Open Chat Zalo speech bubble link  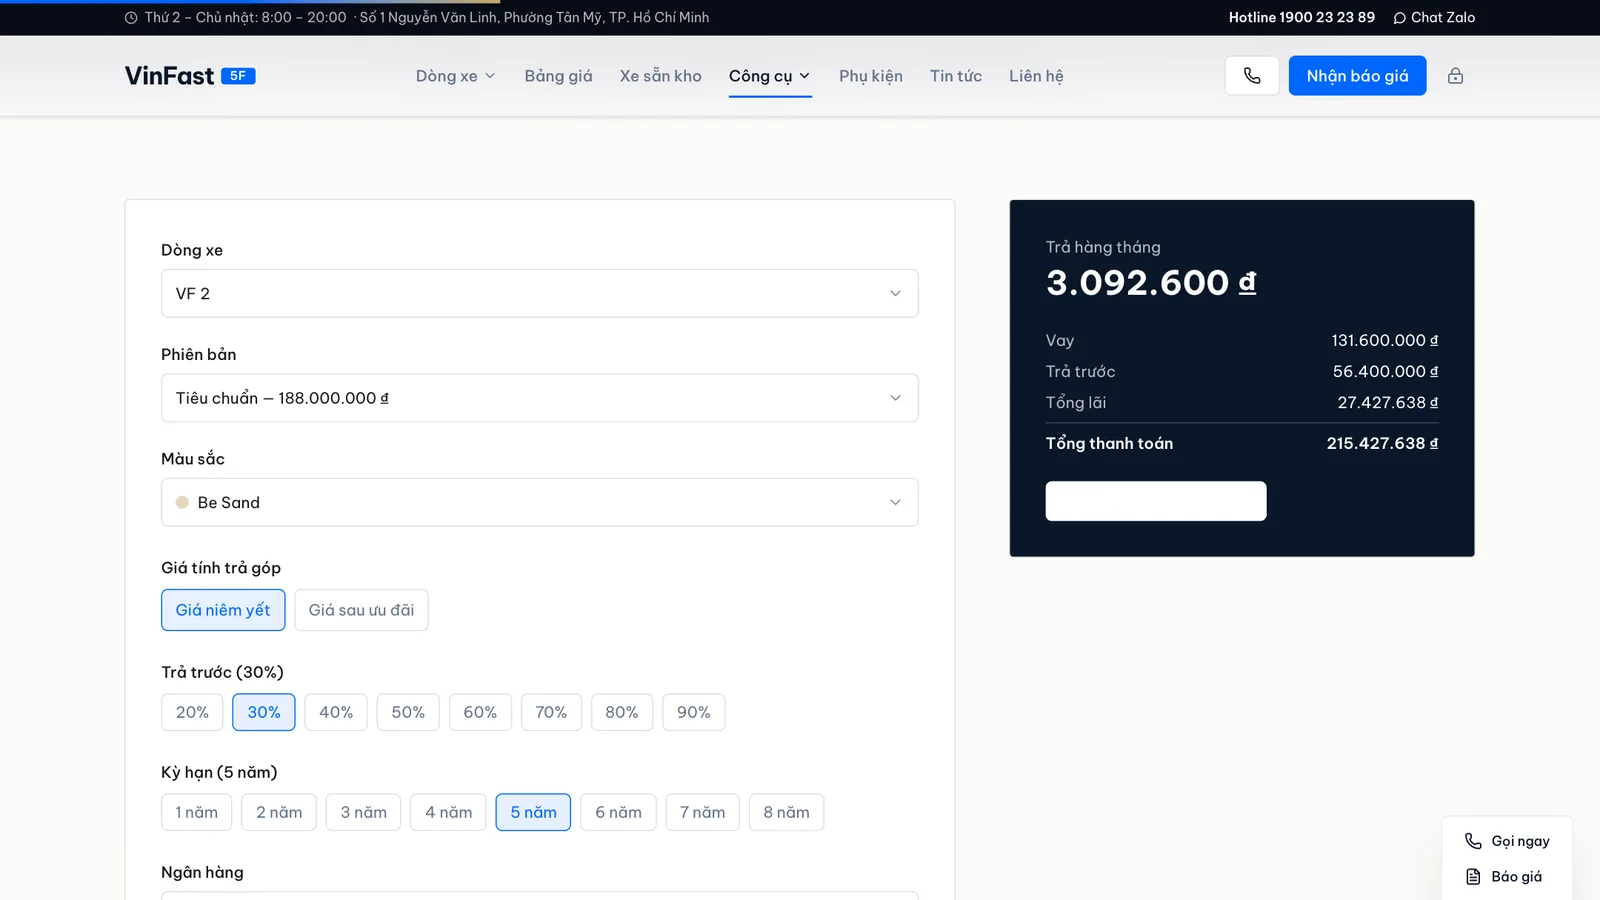tap(1434, 17)
